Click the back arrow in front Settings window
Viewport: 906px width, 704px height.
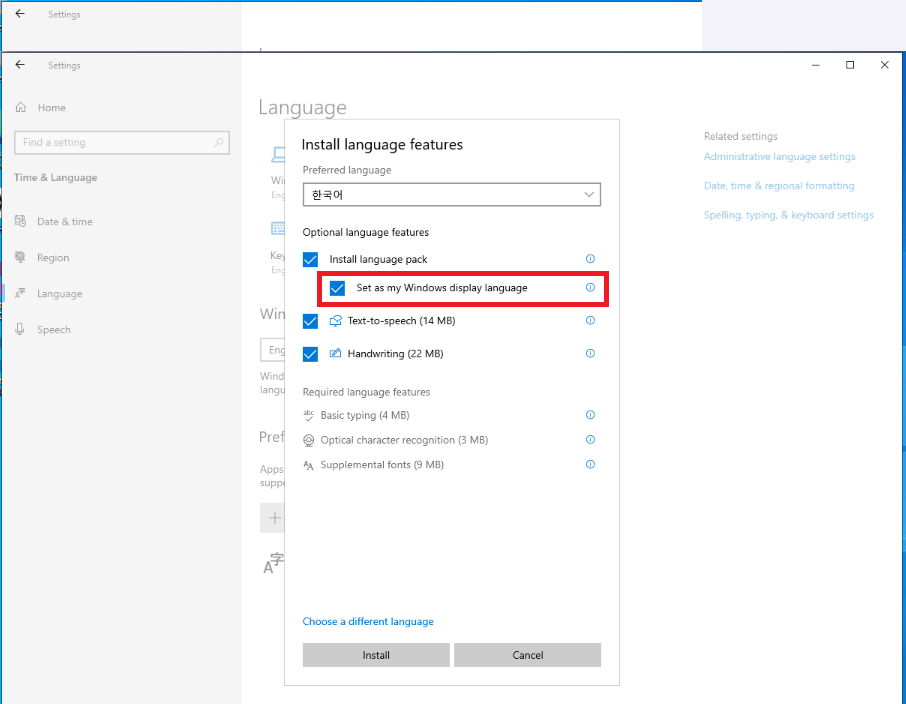[x=20, y=65]
